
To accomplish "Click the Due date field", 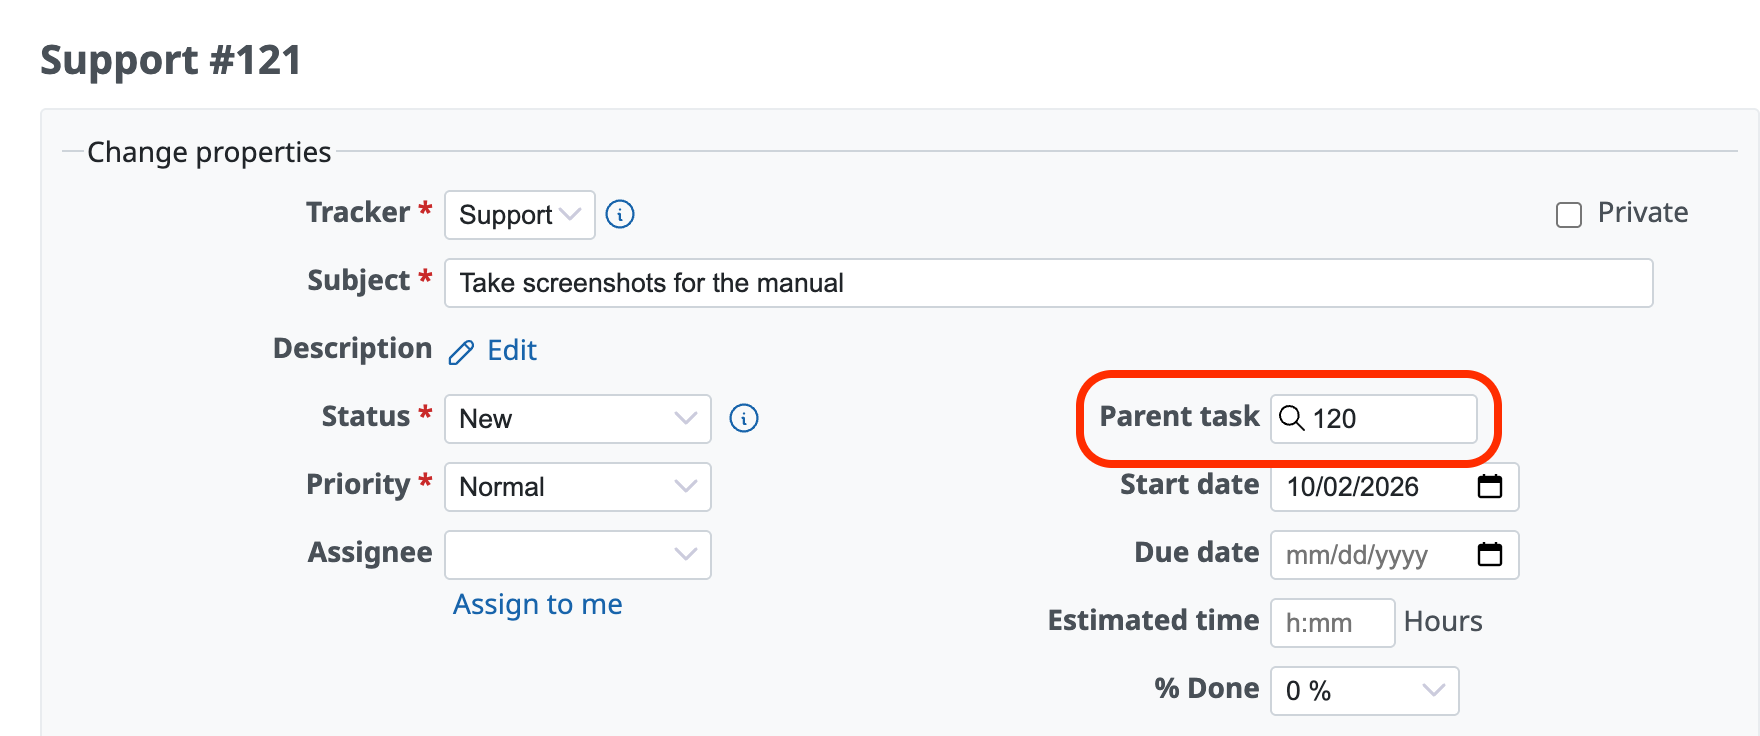I will [1395, 555].
